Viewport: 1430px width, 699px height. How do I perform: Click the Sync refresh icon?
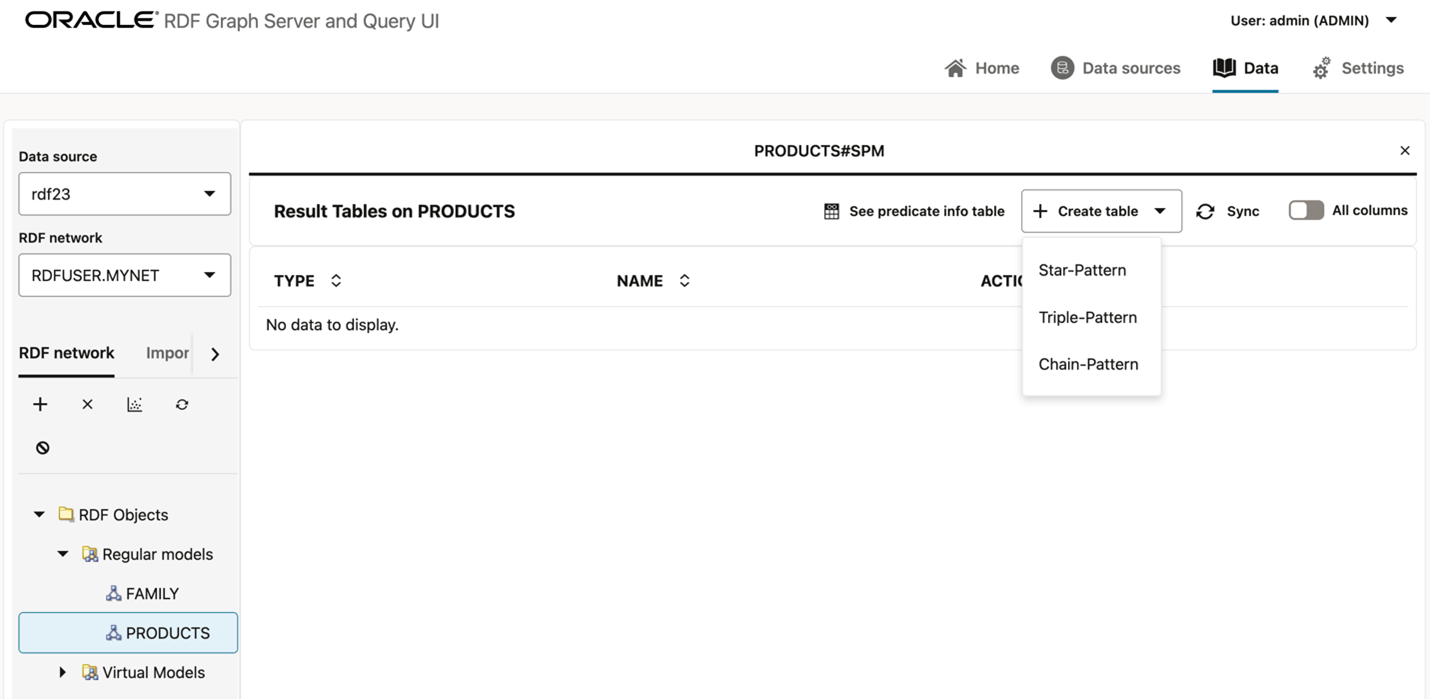pyautogui.click(x=1206, y=211)
